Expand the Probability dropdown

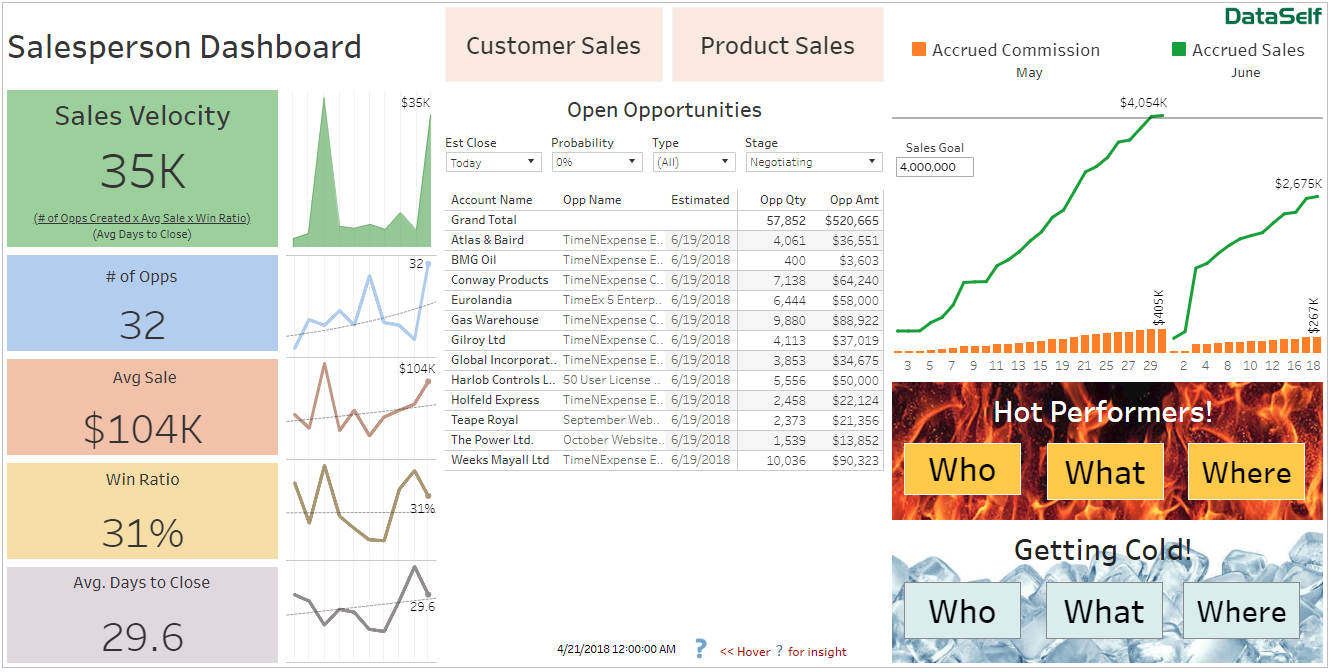point(597,162)
